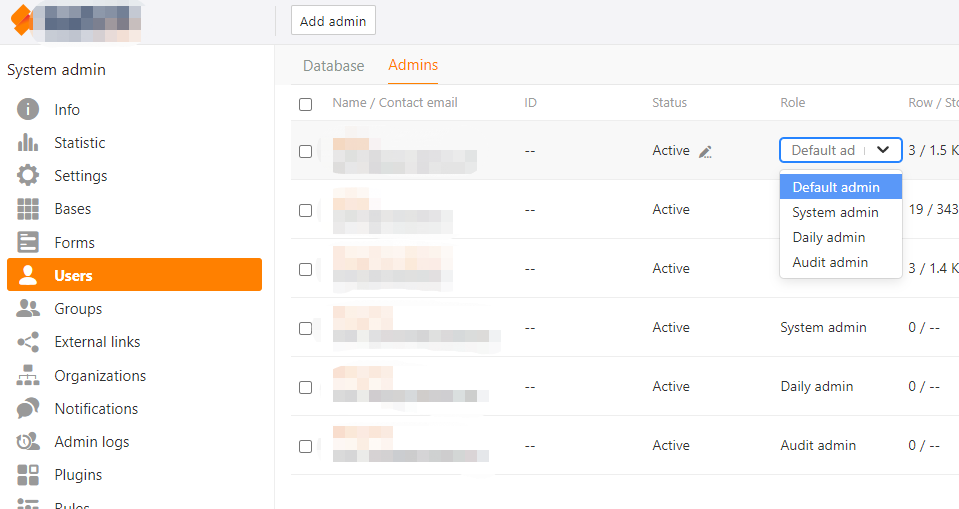This screenshot has height=509, width=959.
Task: Choose System admin from role dropdown
Action: 835,212
